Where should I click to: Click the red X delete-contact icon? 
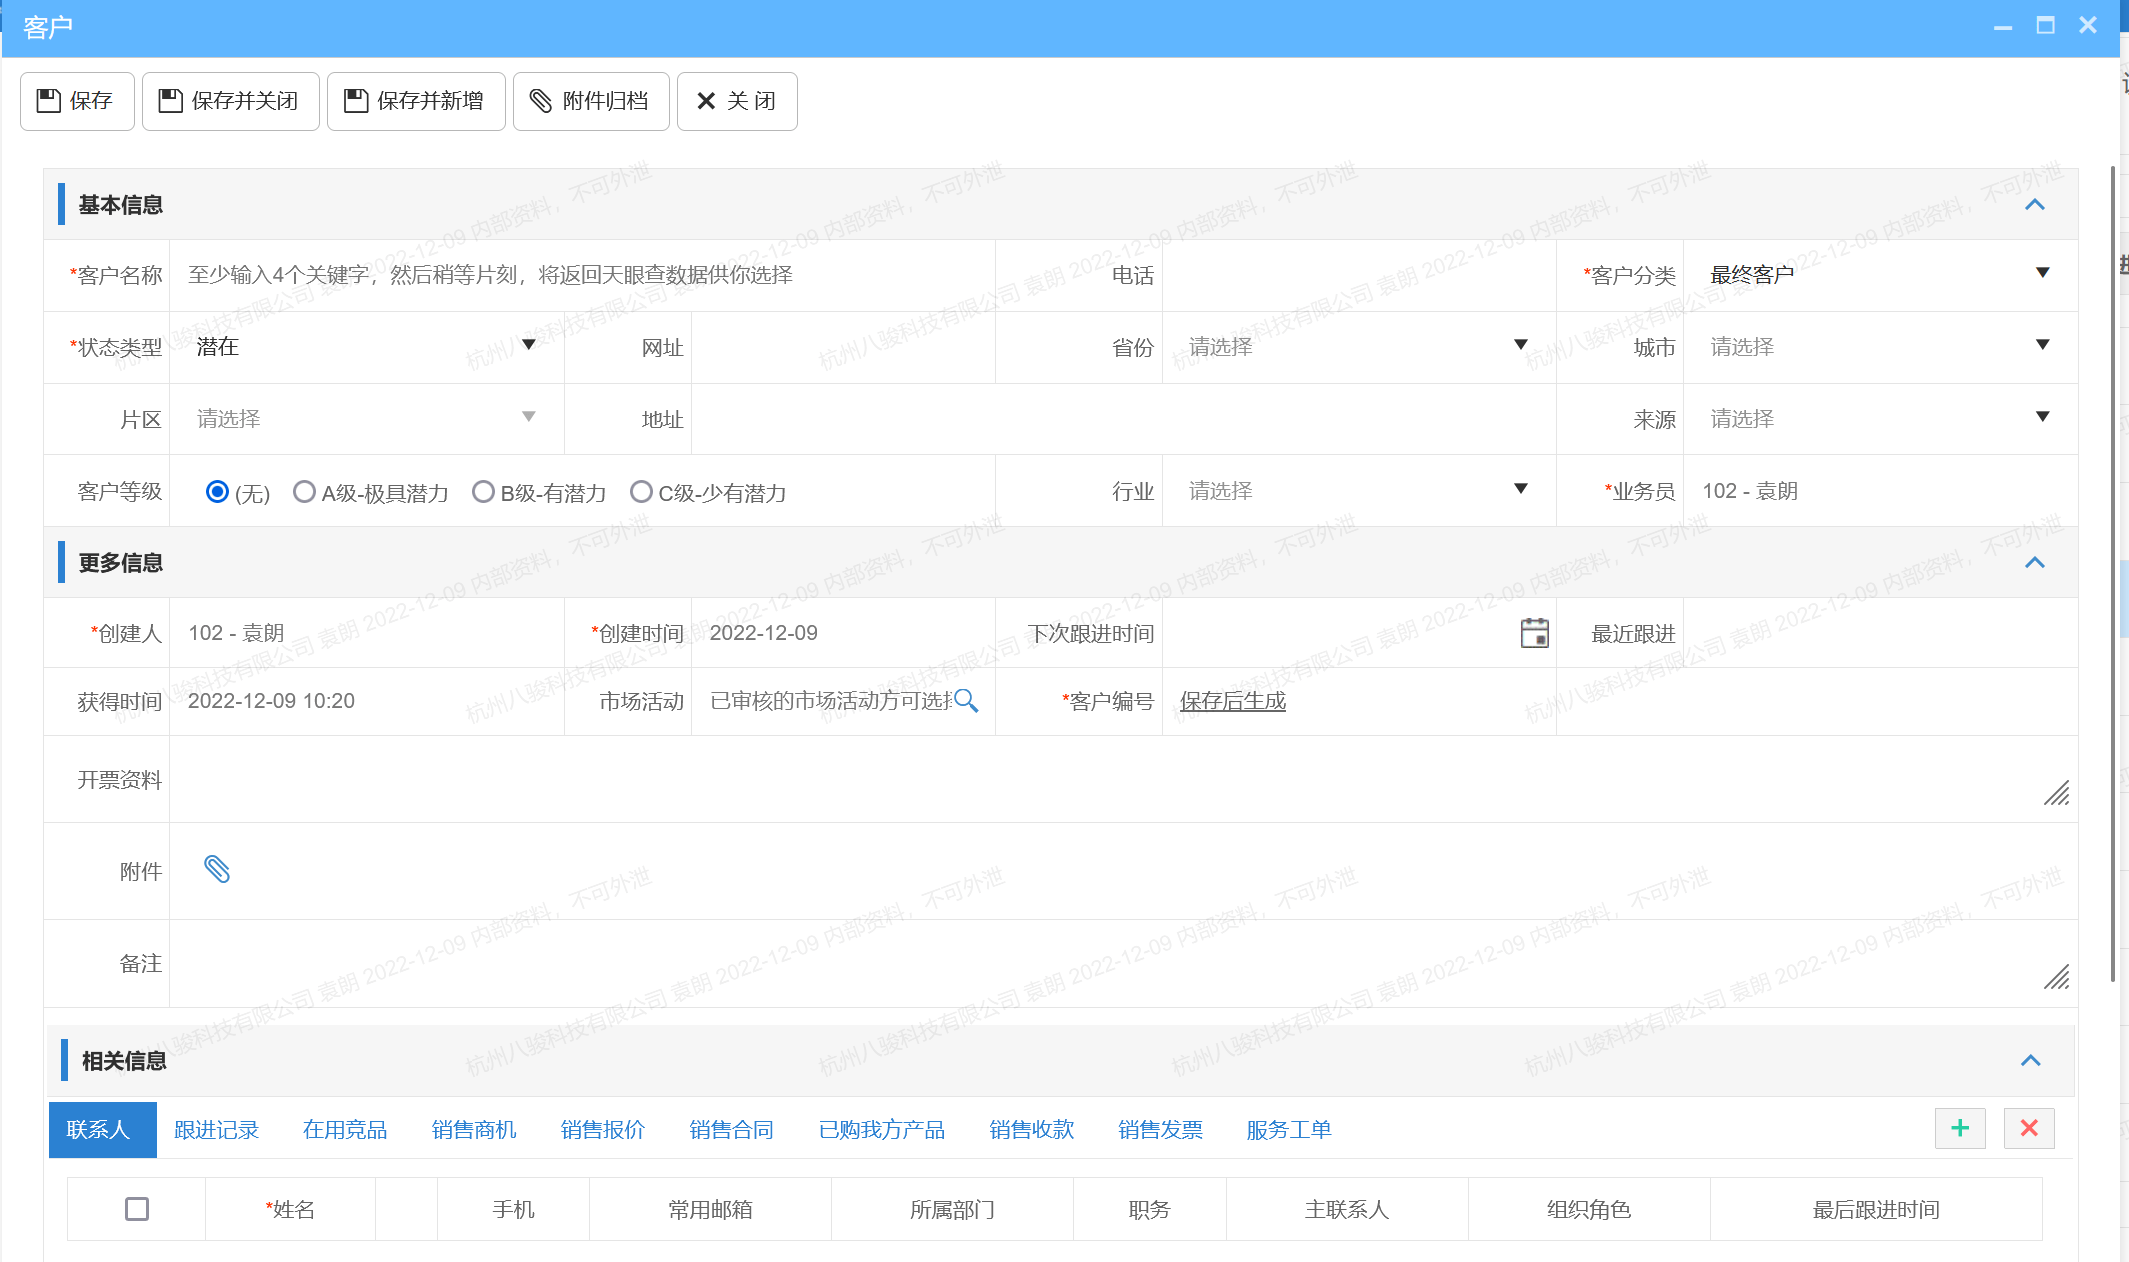pos(2029,1128)
